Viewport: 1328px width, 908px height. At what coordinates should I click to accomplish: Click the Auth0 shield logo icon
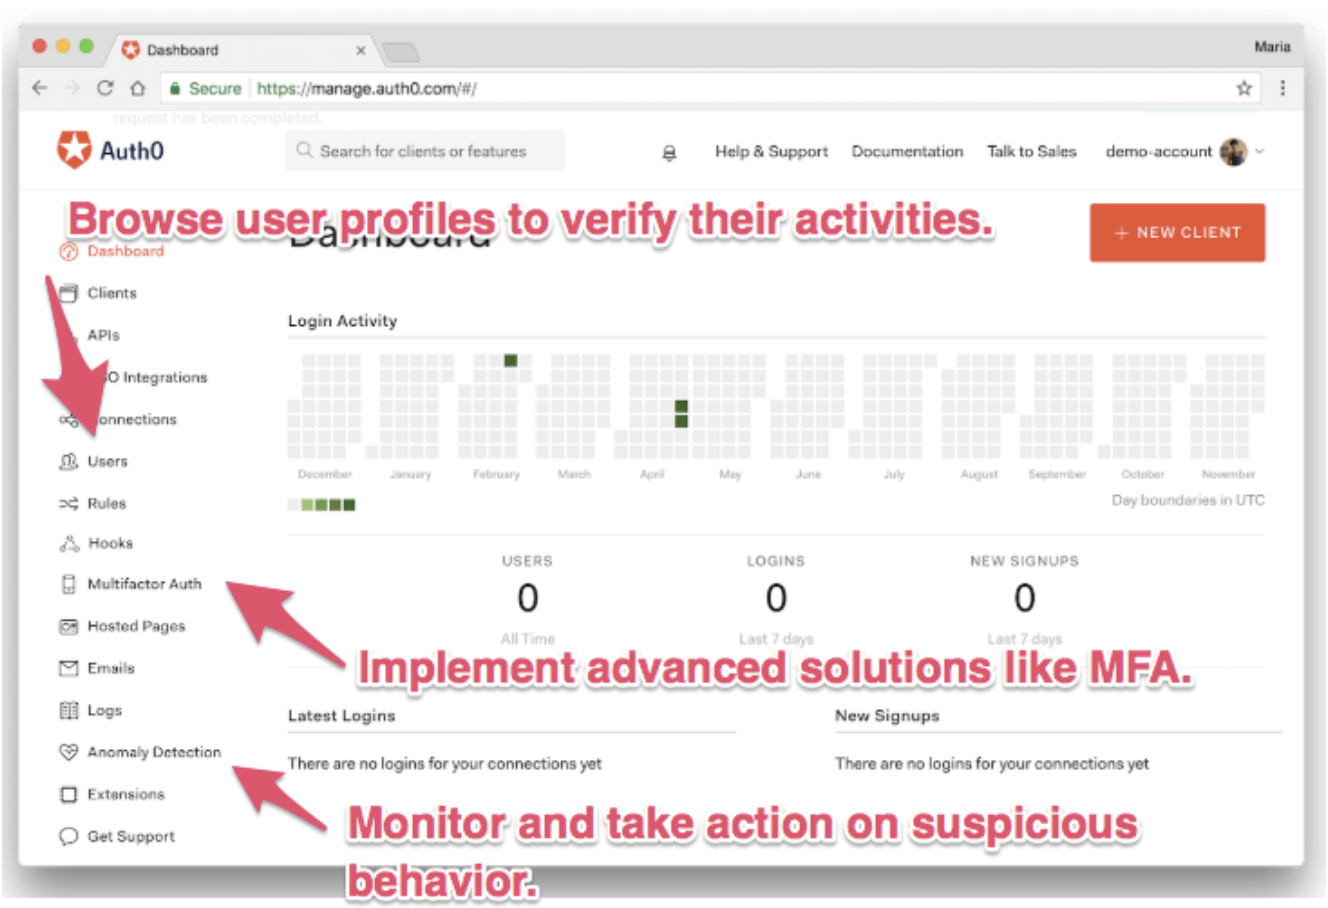(x=73, y=150)
